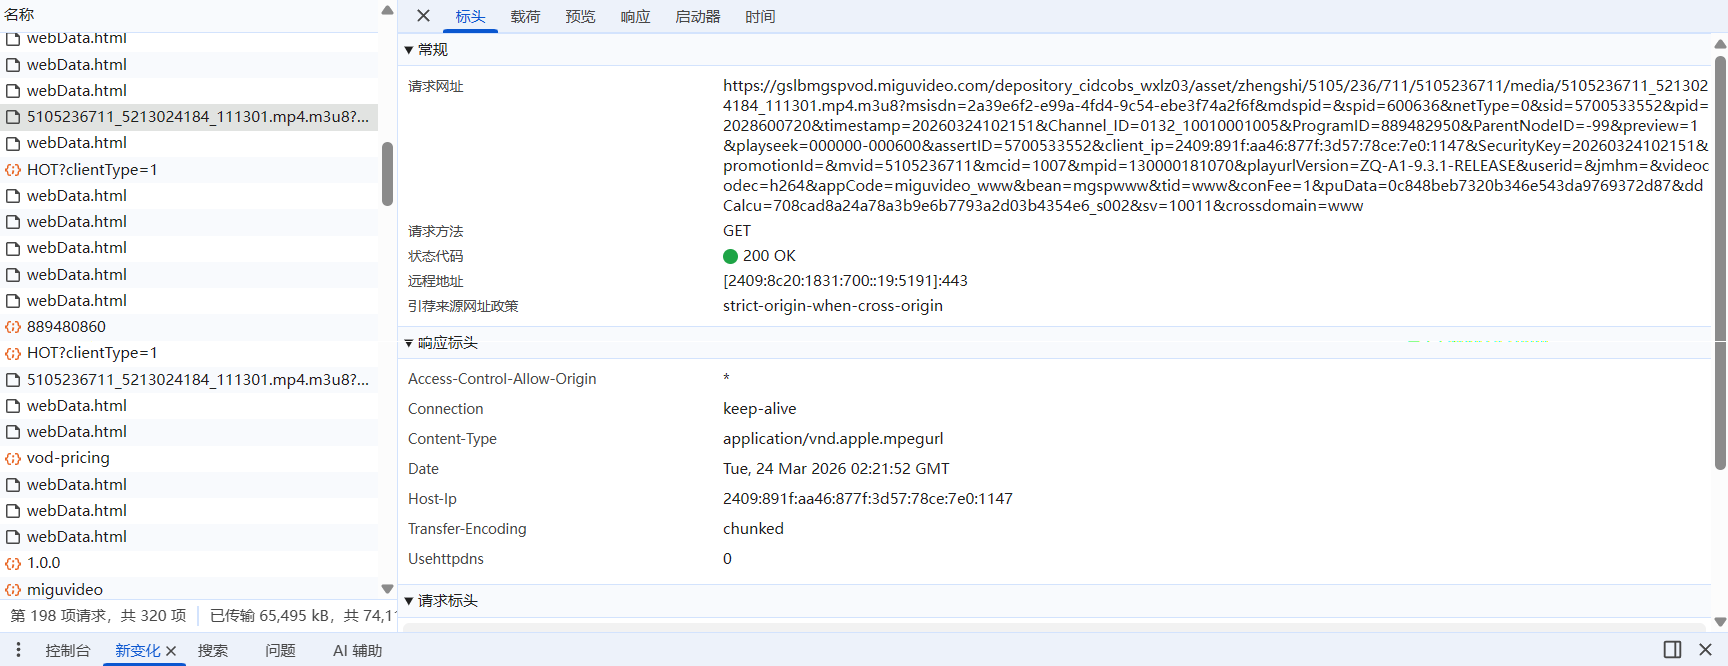
Task: Click the GET request method value
Action: 737,231
